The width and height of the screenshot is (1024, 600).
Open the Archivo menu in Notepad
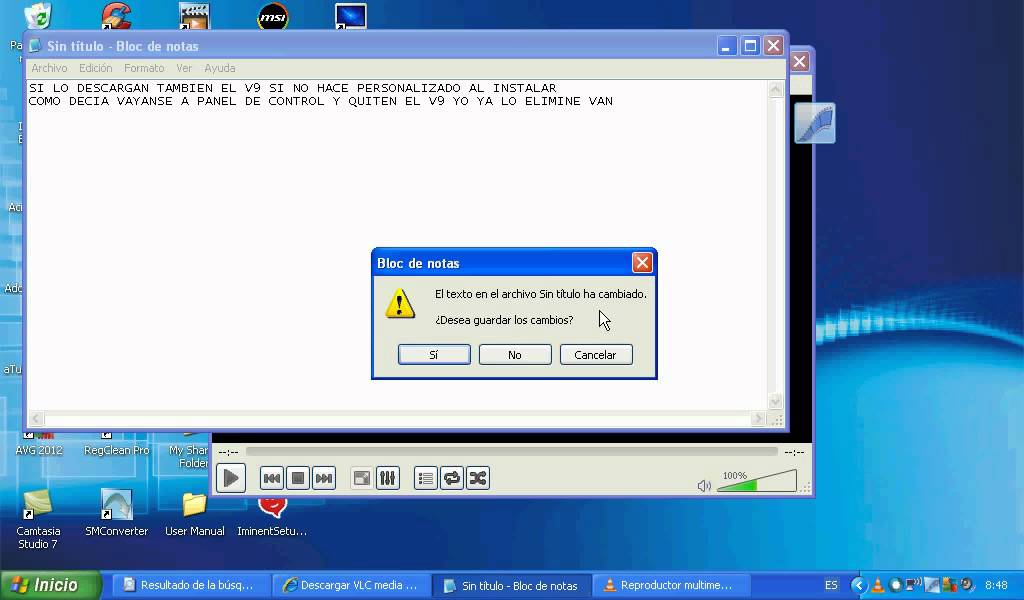click(49, 68)
